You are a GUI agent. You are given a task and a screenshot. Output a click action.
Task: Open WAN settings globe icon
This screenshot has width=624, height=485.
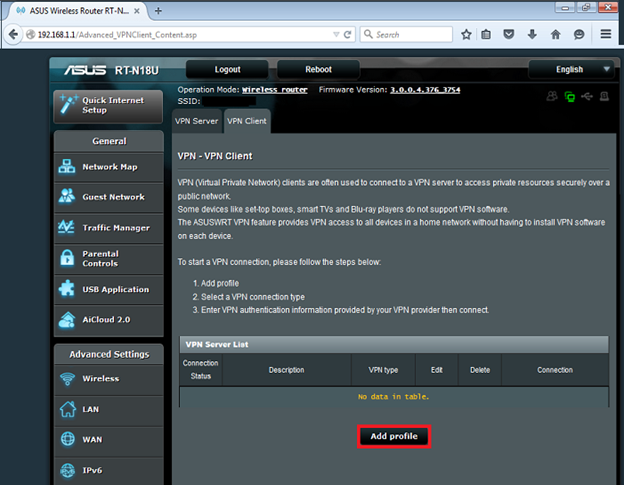pyautogui.click(x=68, y=439)
